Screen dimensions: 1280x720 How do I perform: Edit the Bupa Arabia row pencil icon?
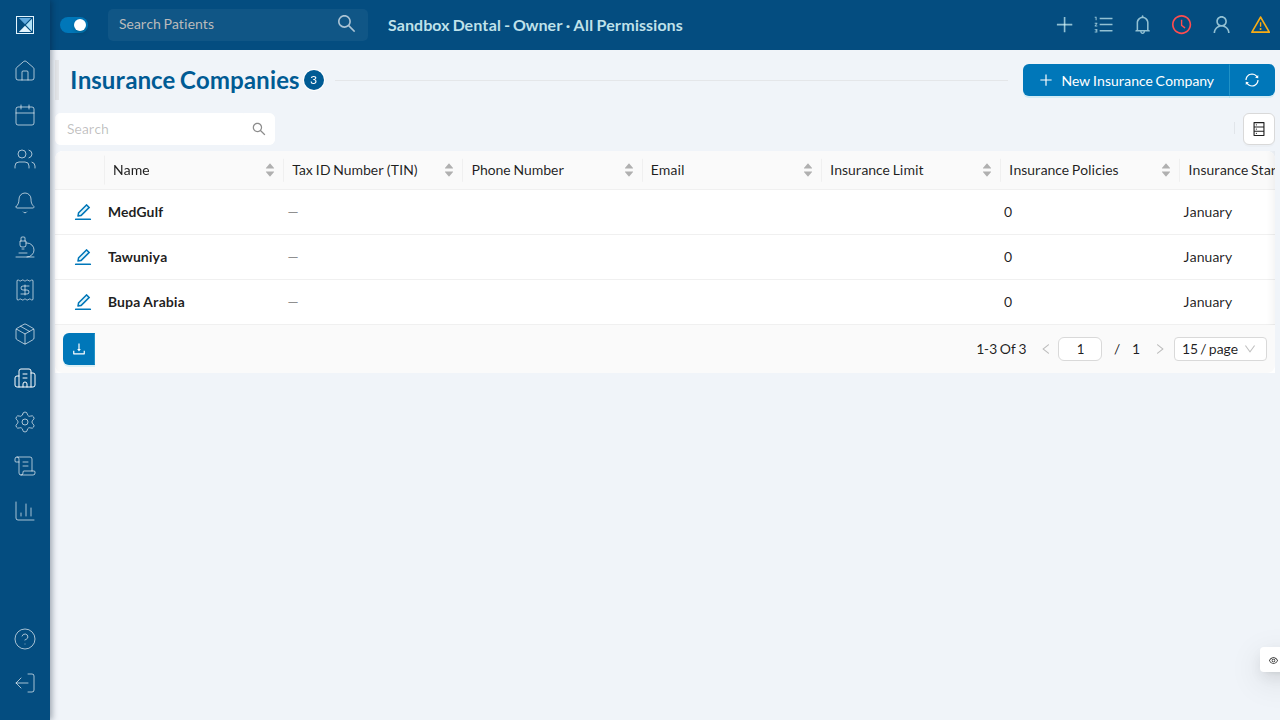(x=83, y=302)
